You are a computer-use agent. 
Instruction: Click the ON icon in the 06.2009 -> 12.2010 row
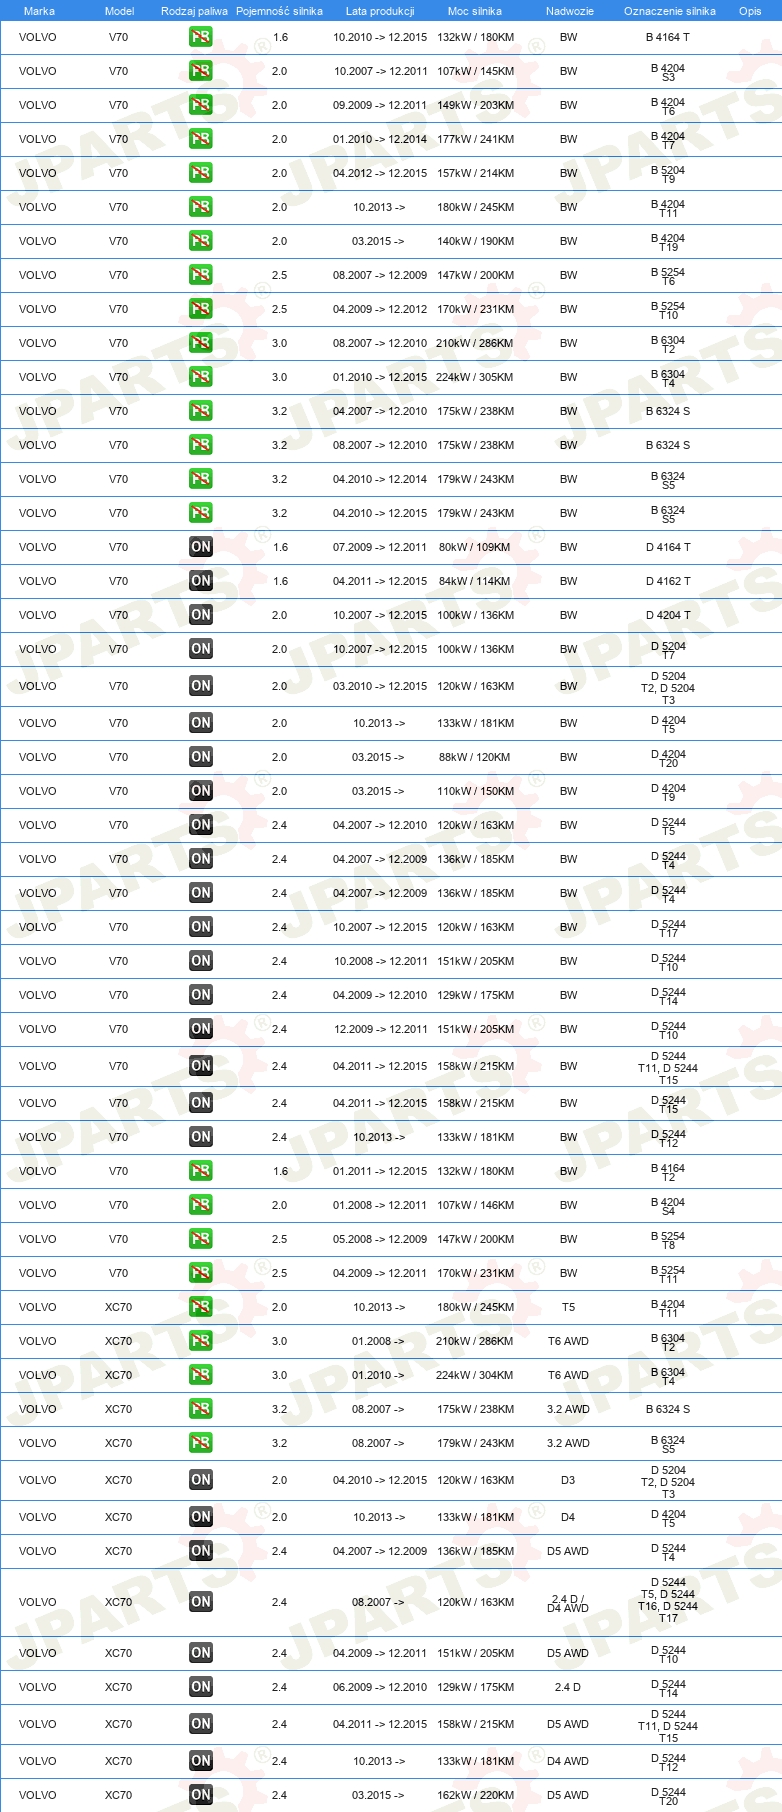click(x=200, y=1687)
